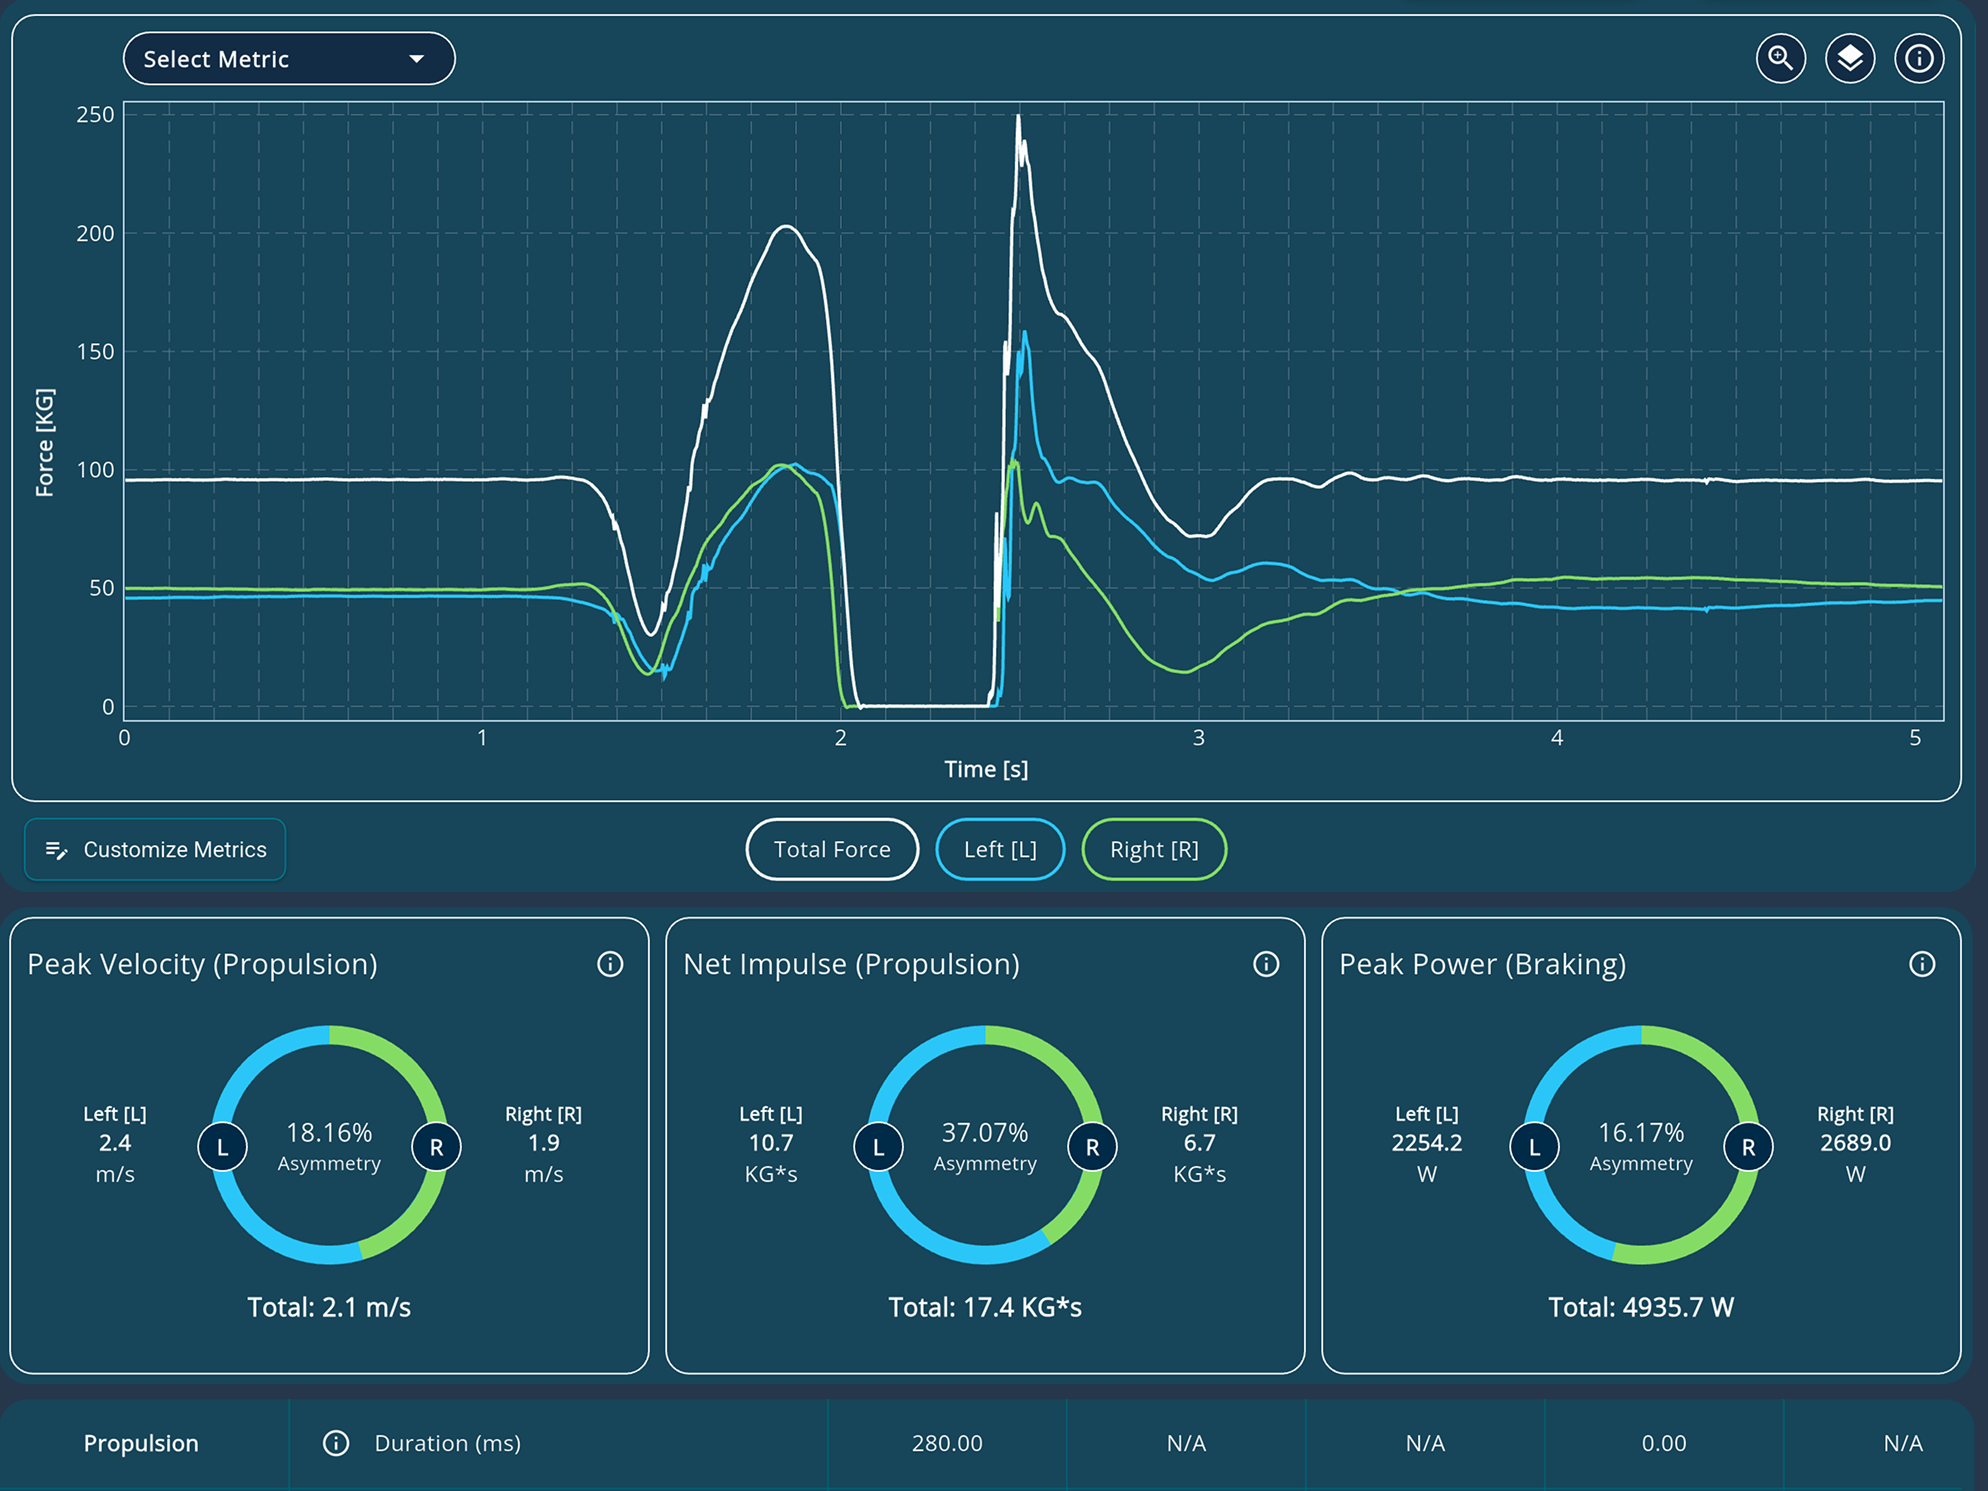This screenshot has height=1491, width=1988.
Task: Click Right [R] 1.9 m/s value
Action: pyautogui.click(x=543, y=1144)
